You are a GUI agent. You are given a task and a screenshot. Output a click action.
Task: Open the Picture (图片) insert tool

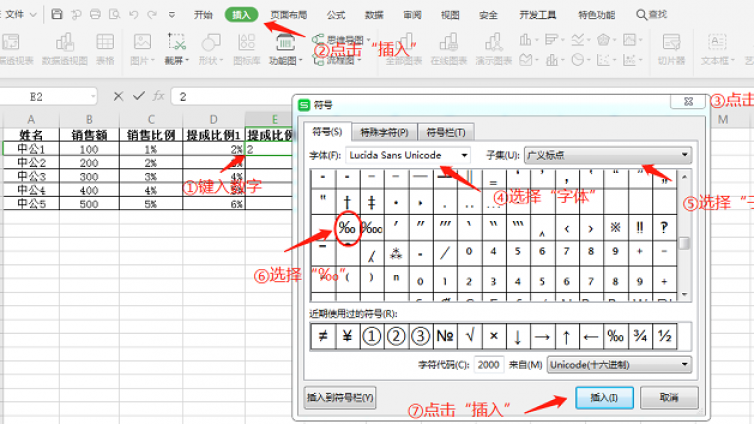tap(142, 49)
